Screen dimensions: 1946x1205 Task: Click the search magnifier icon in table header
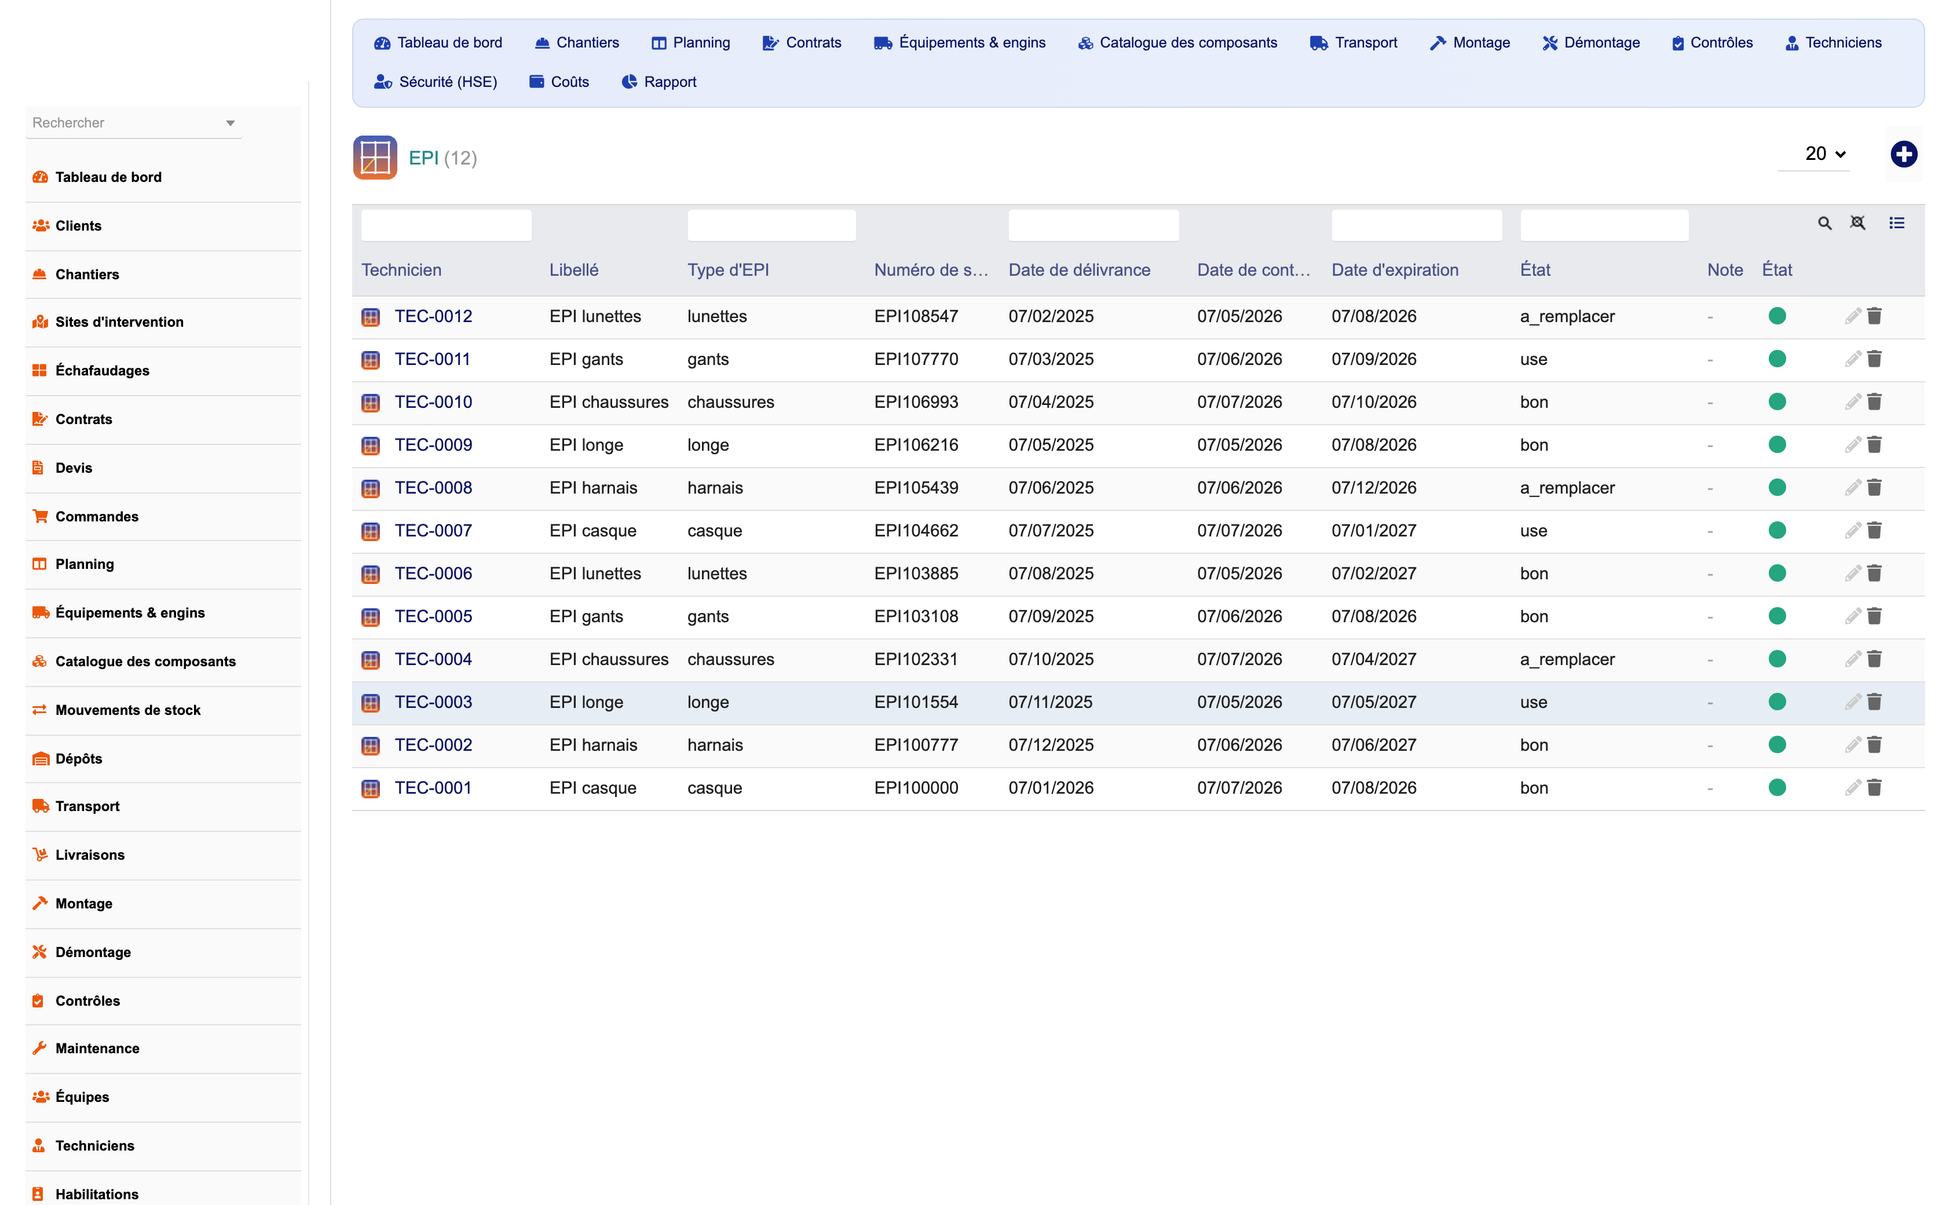click(x=1824, y=224)
